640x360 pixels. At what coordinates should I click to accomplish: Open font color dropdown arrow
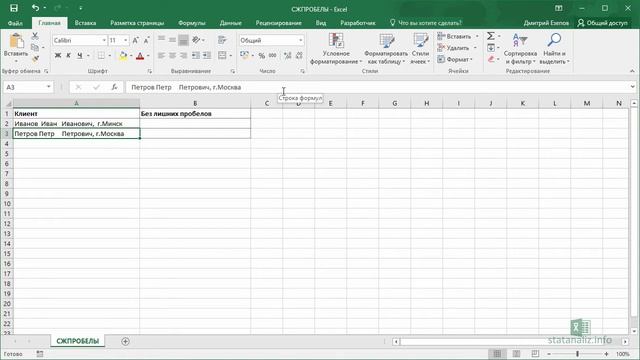(148, 56)
